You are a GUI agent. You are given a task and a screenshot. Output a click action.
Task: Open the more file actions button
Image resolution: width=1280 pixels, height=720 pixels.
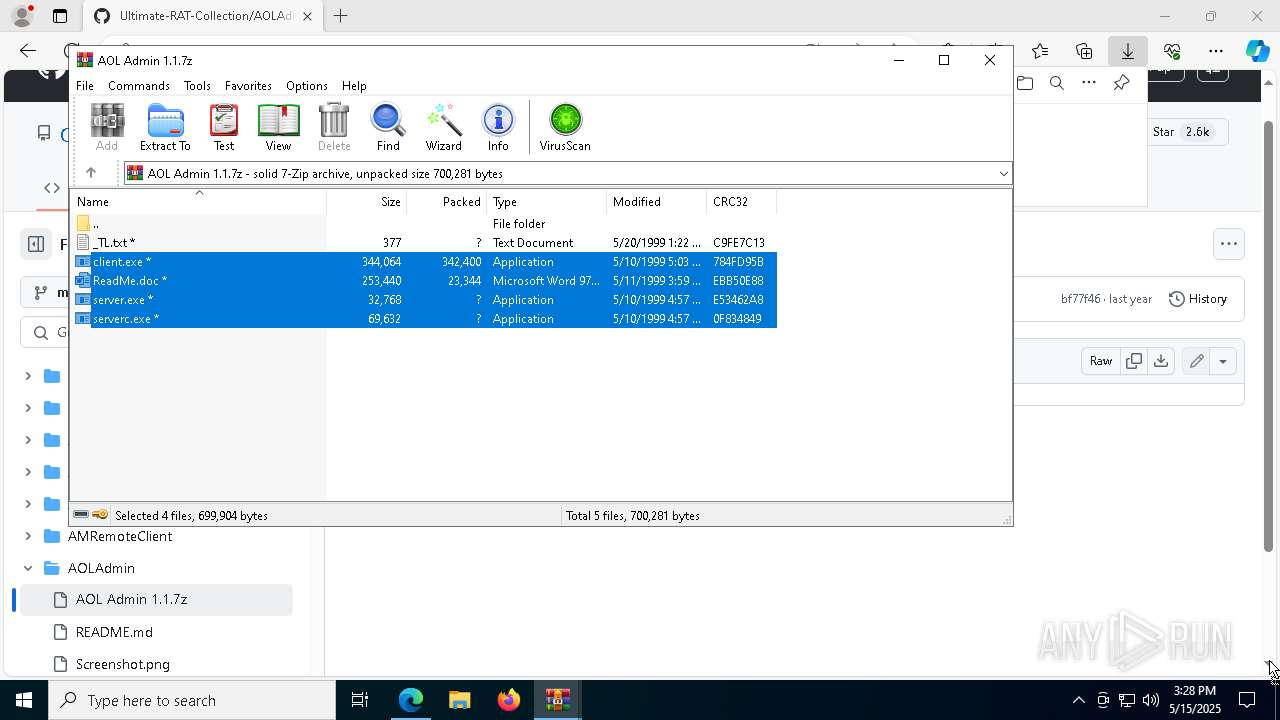(1229, 244)
